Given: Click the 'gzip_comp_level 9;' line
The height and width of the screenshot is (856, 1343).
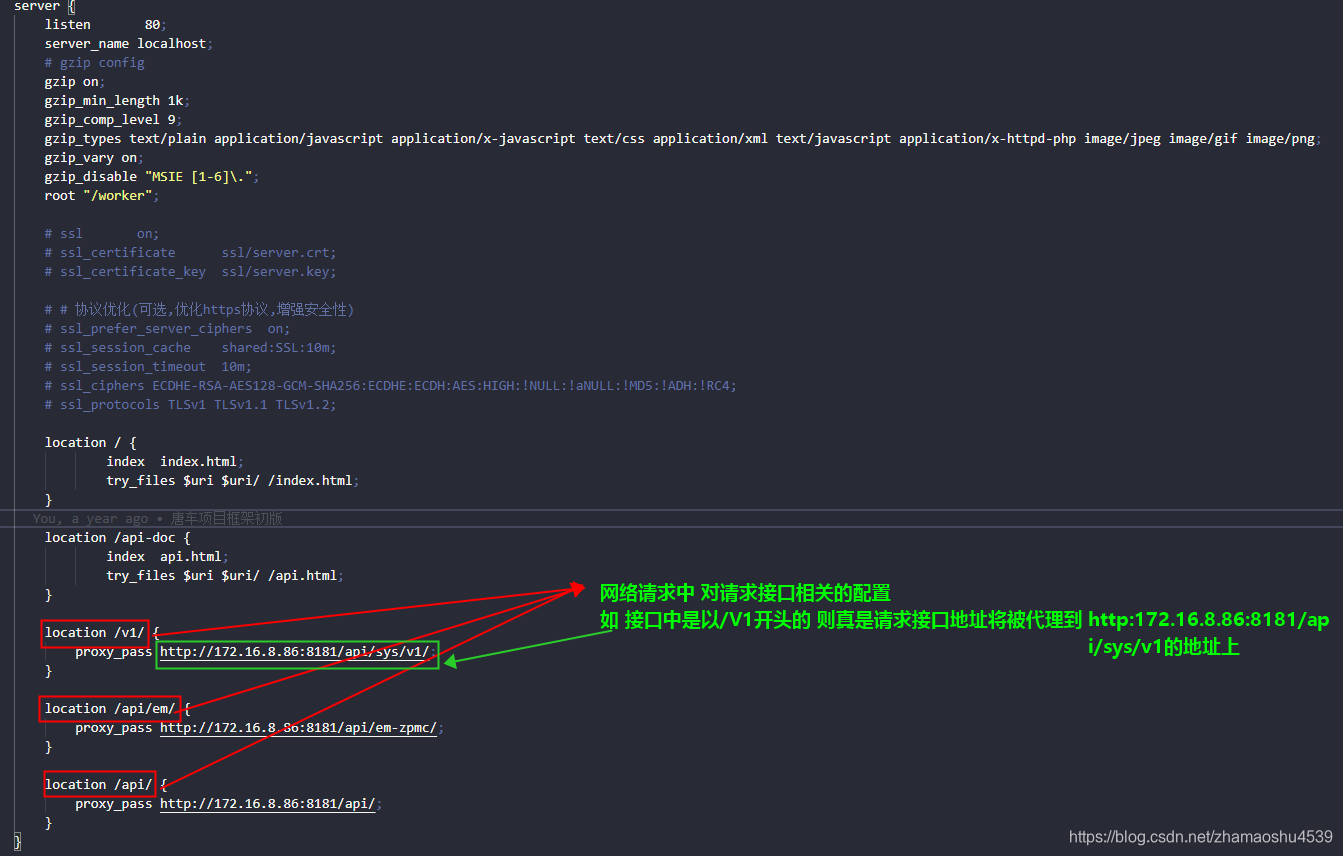Looking at the screenshot, I should coord(113,119).
